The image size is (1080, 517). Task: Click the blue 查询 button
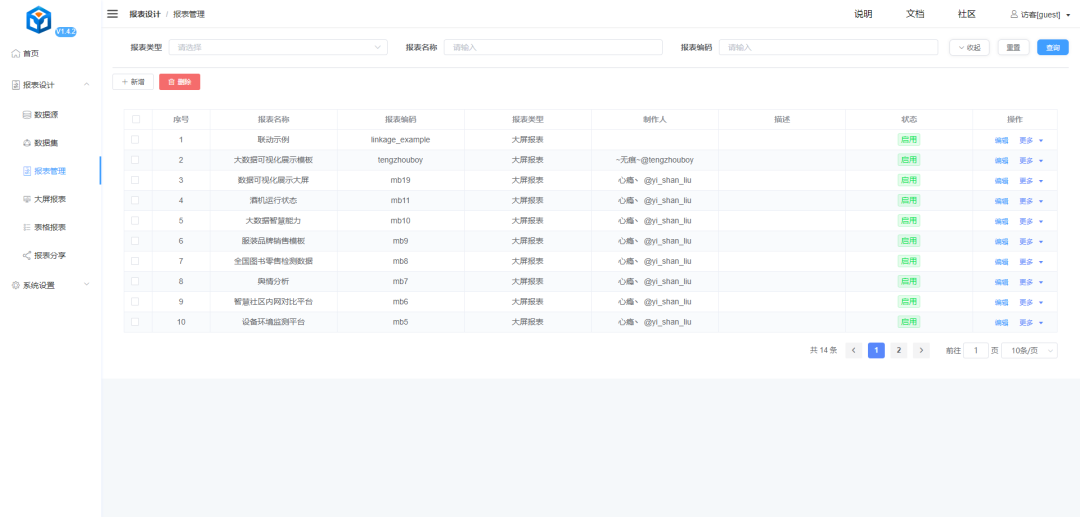[x=1052, y=47]
